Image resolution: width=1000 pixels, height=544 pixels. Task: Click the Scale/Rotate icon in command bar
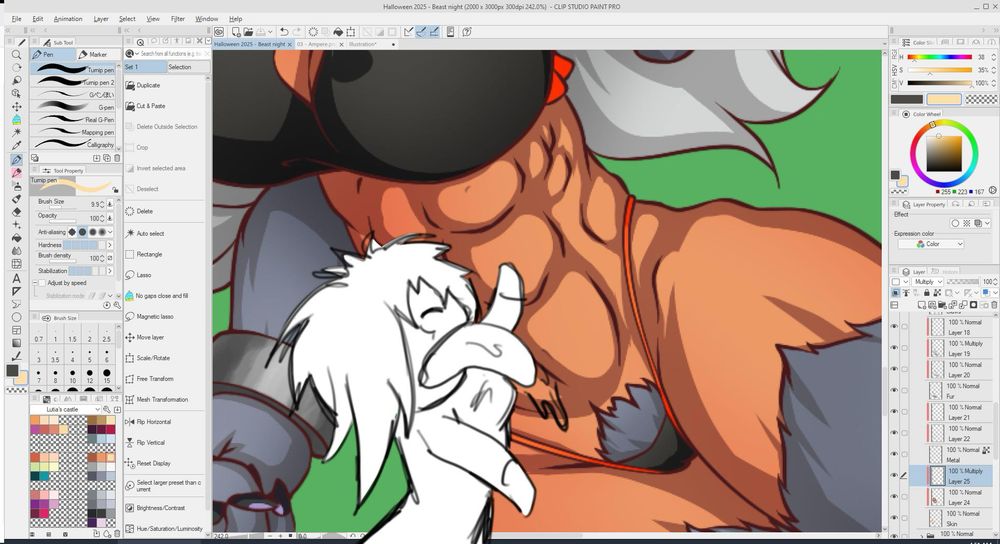pos(351,32)
